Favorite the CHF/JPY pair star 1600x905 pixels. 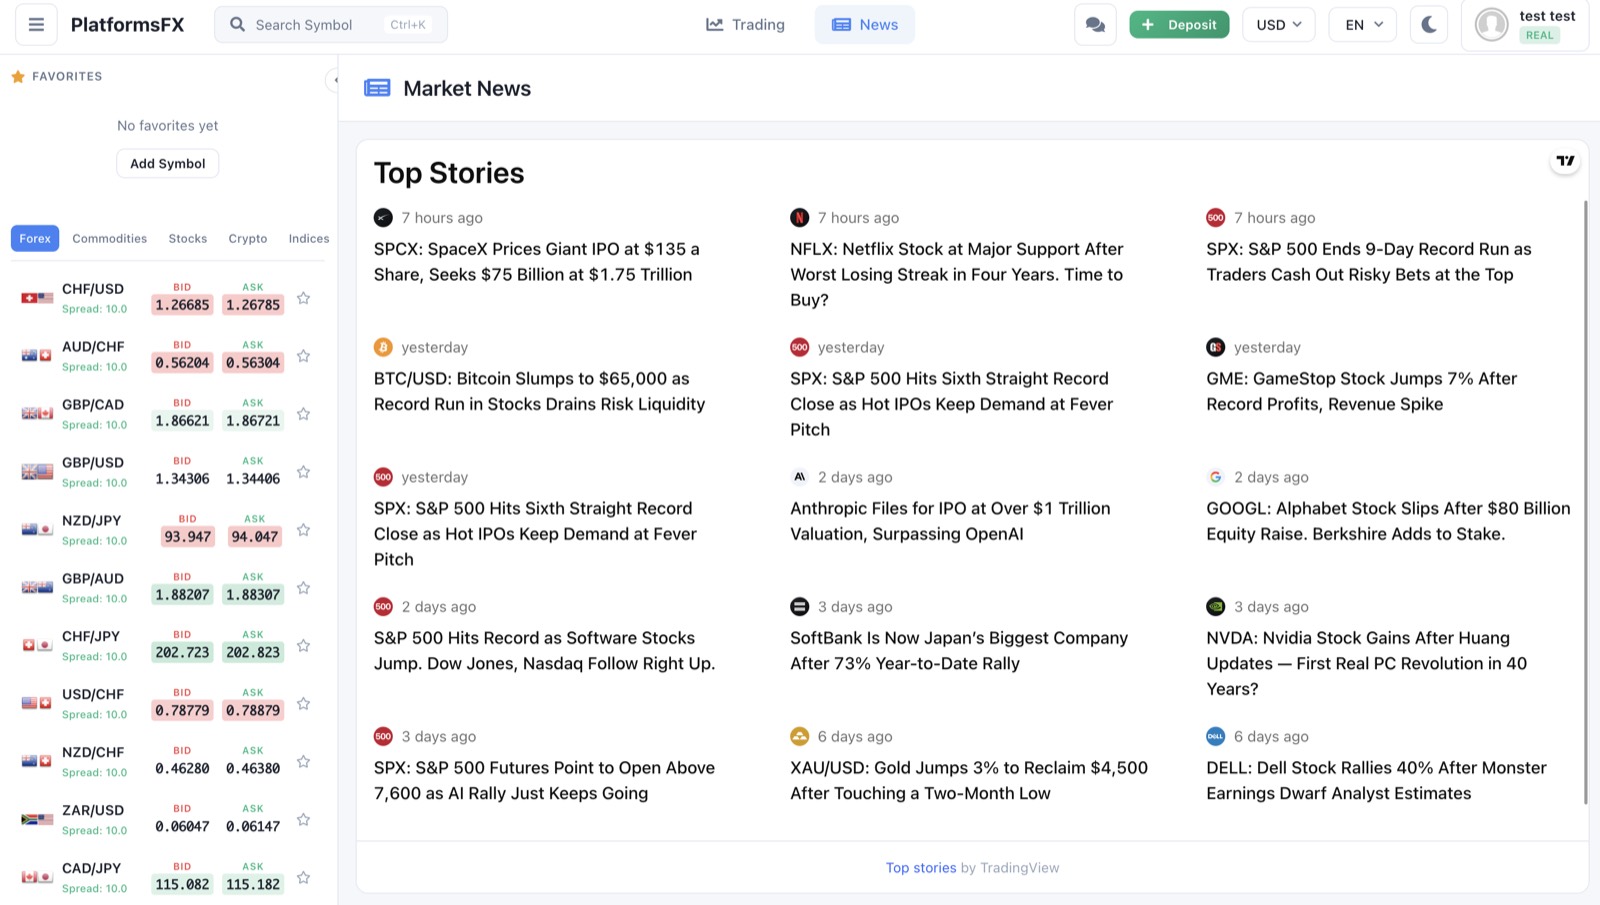tap(303, 646)
